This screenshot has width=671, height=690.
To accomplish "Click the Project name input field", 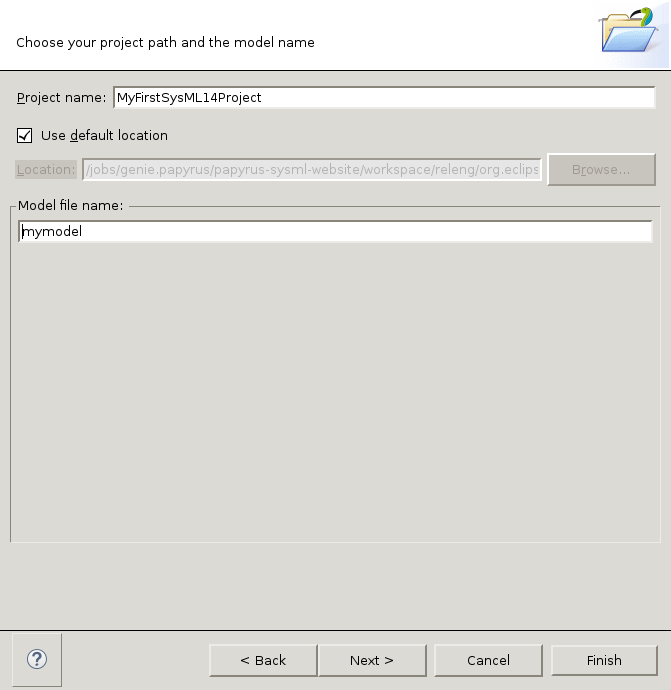I will (x=384, y=97).
